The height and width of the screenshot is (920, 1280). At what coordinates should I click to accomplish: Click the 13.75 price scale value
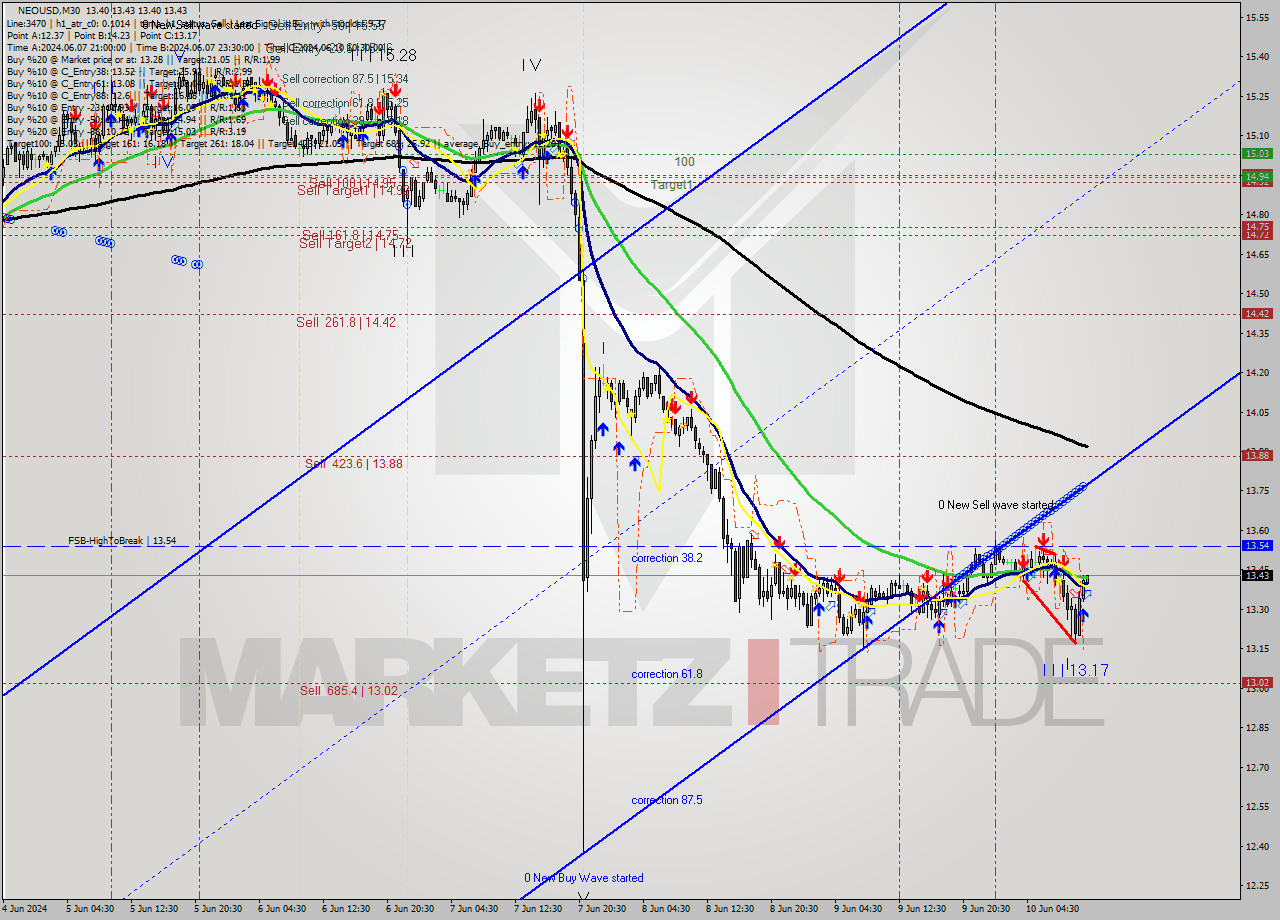tap(1256, 491)
